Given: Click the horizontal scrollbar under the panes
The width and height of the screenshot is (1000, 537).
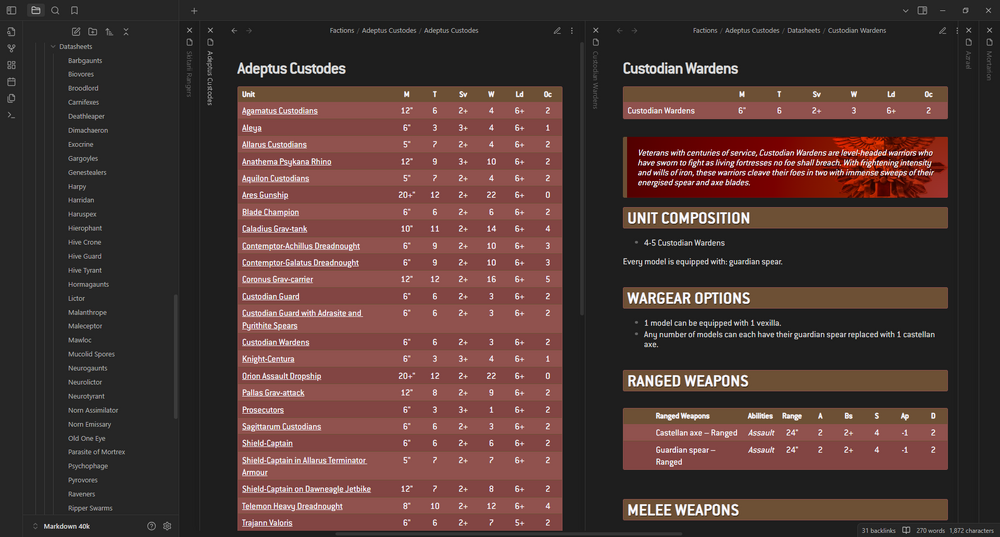Looking at the screenshot, I should tap(509, 534).
